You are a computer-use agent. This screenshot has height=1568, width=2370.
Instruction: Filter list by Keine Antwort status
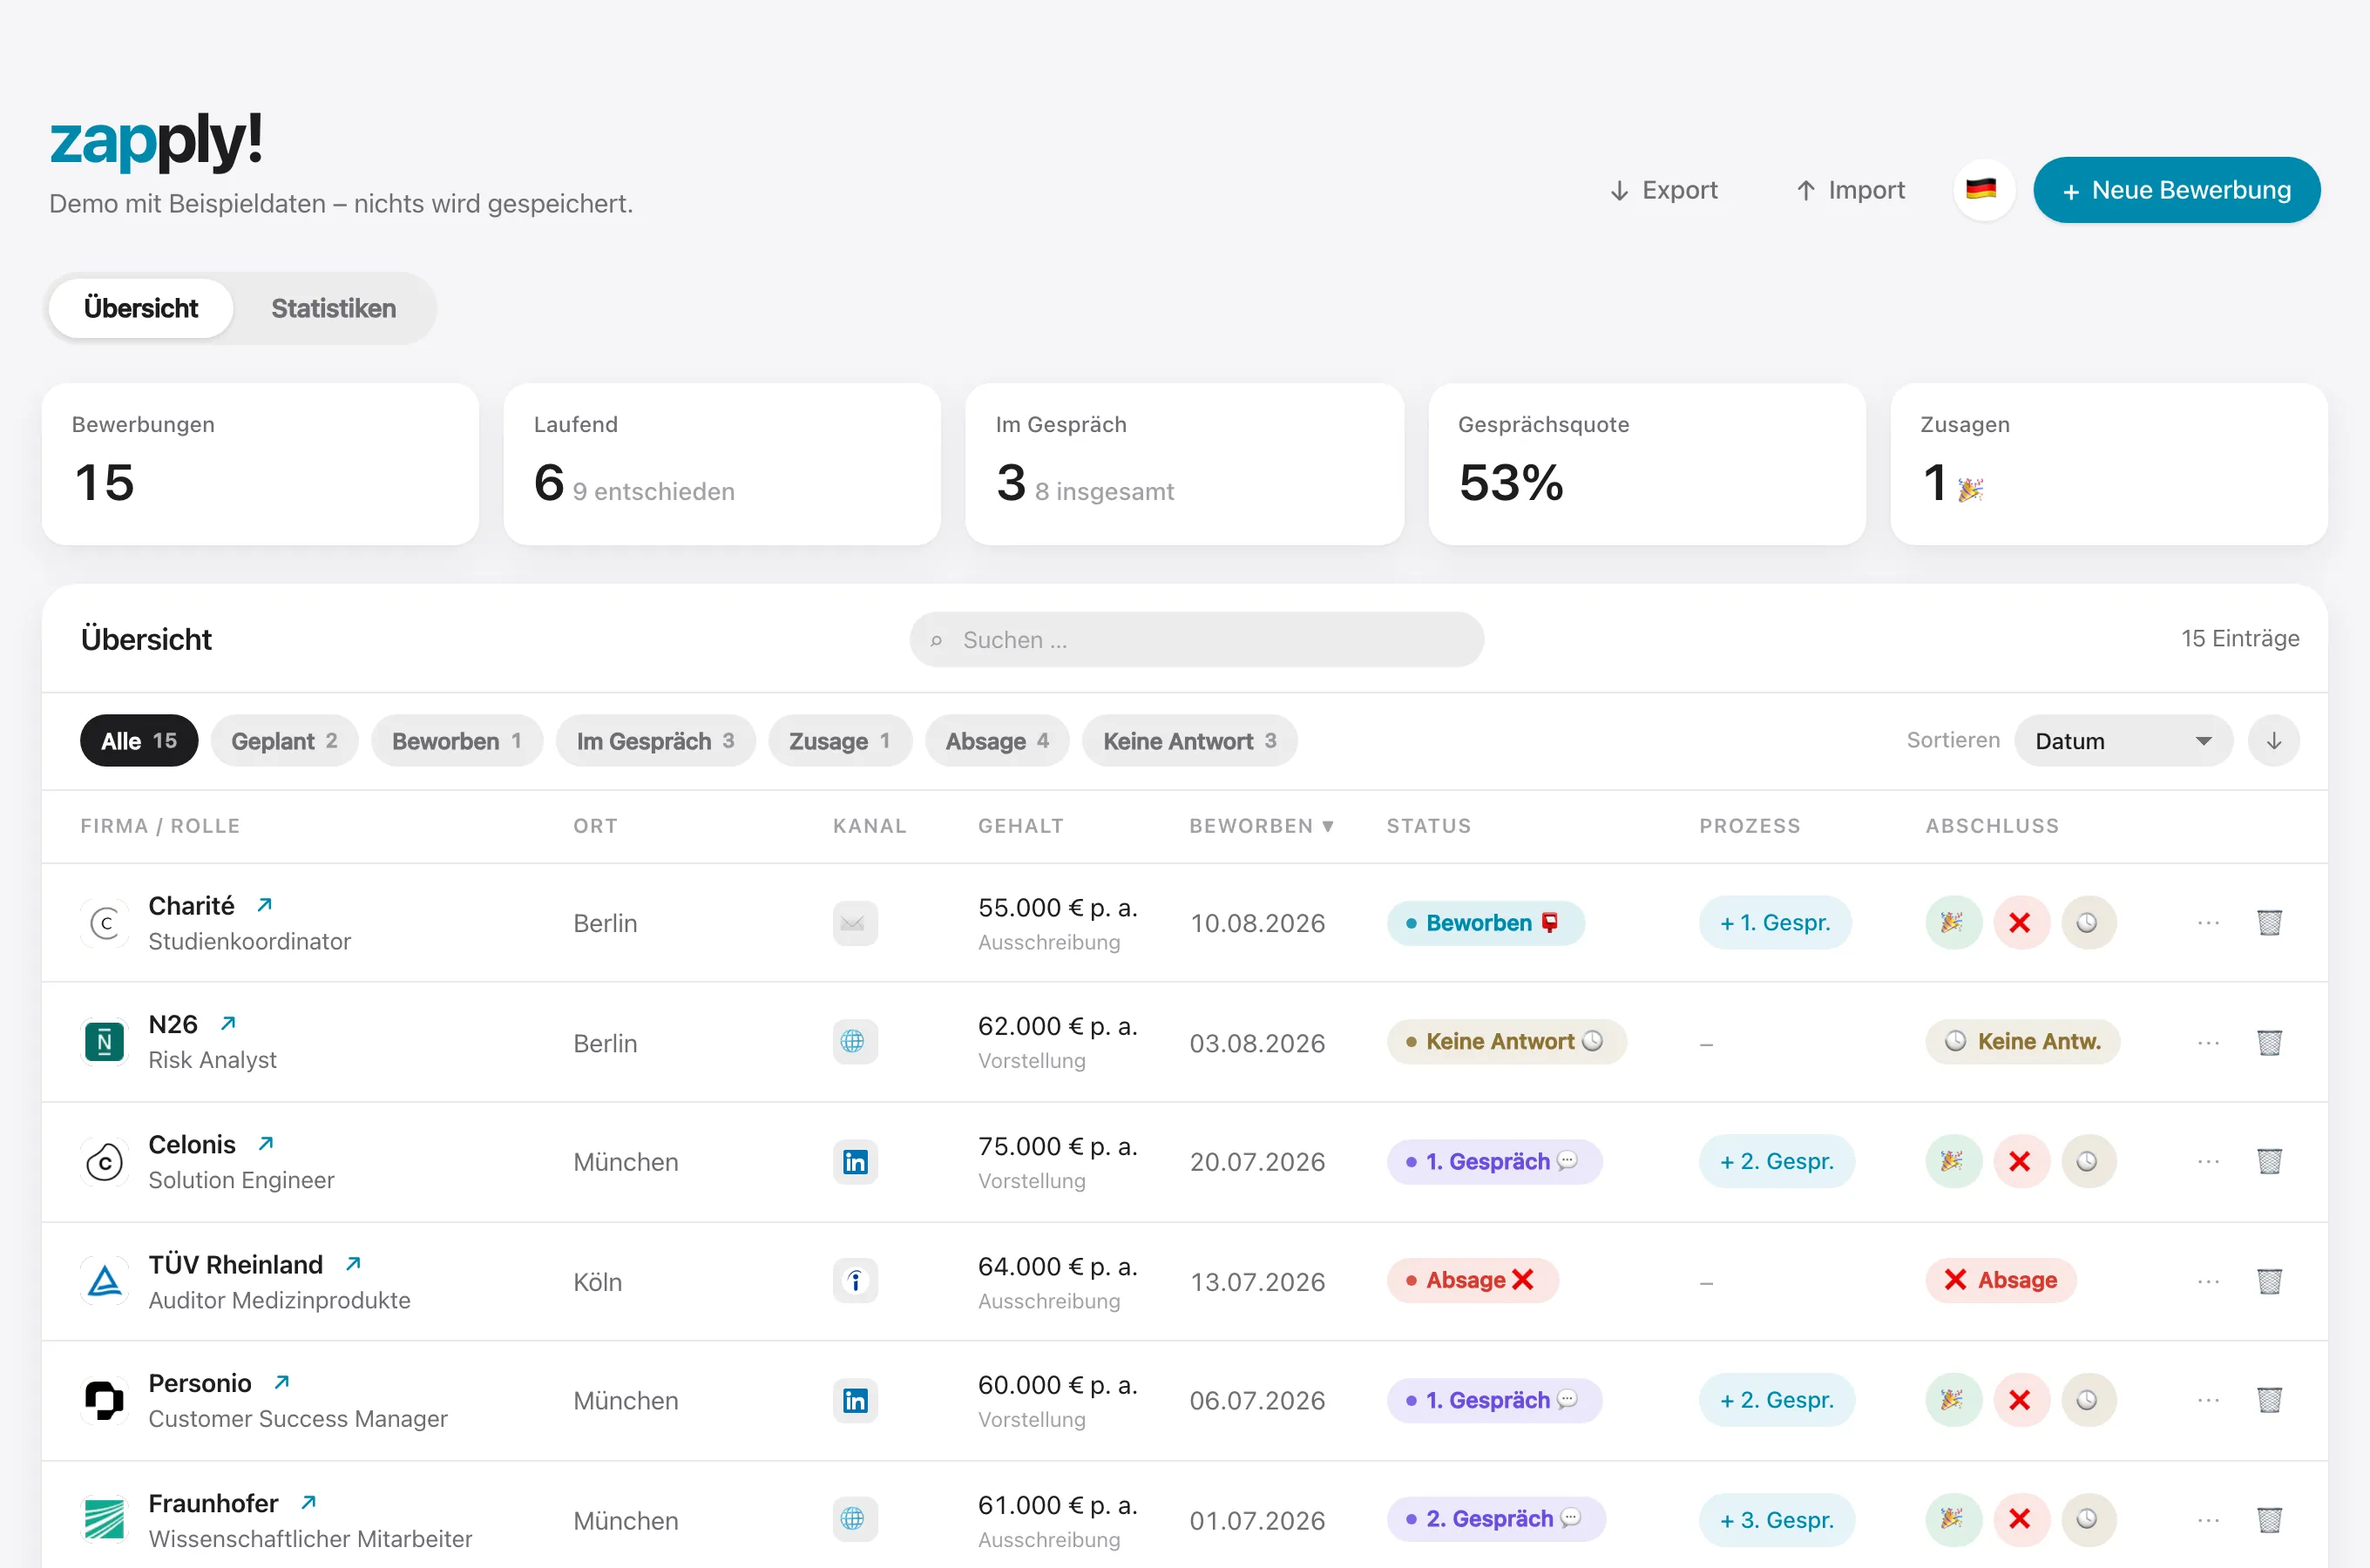click(1189, 741)
